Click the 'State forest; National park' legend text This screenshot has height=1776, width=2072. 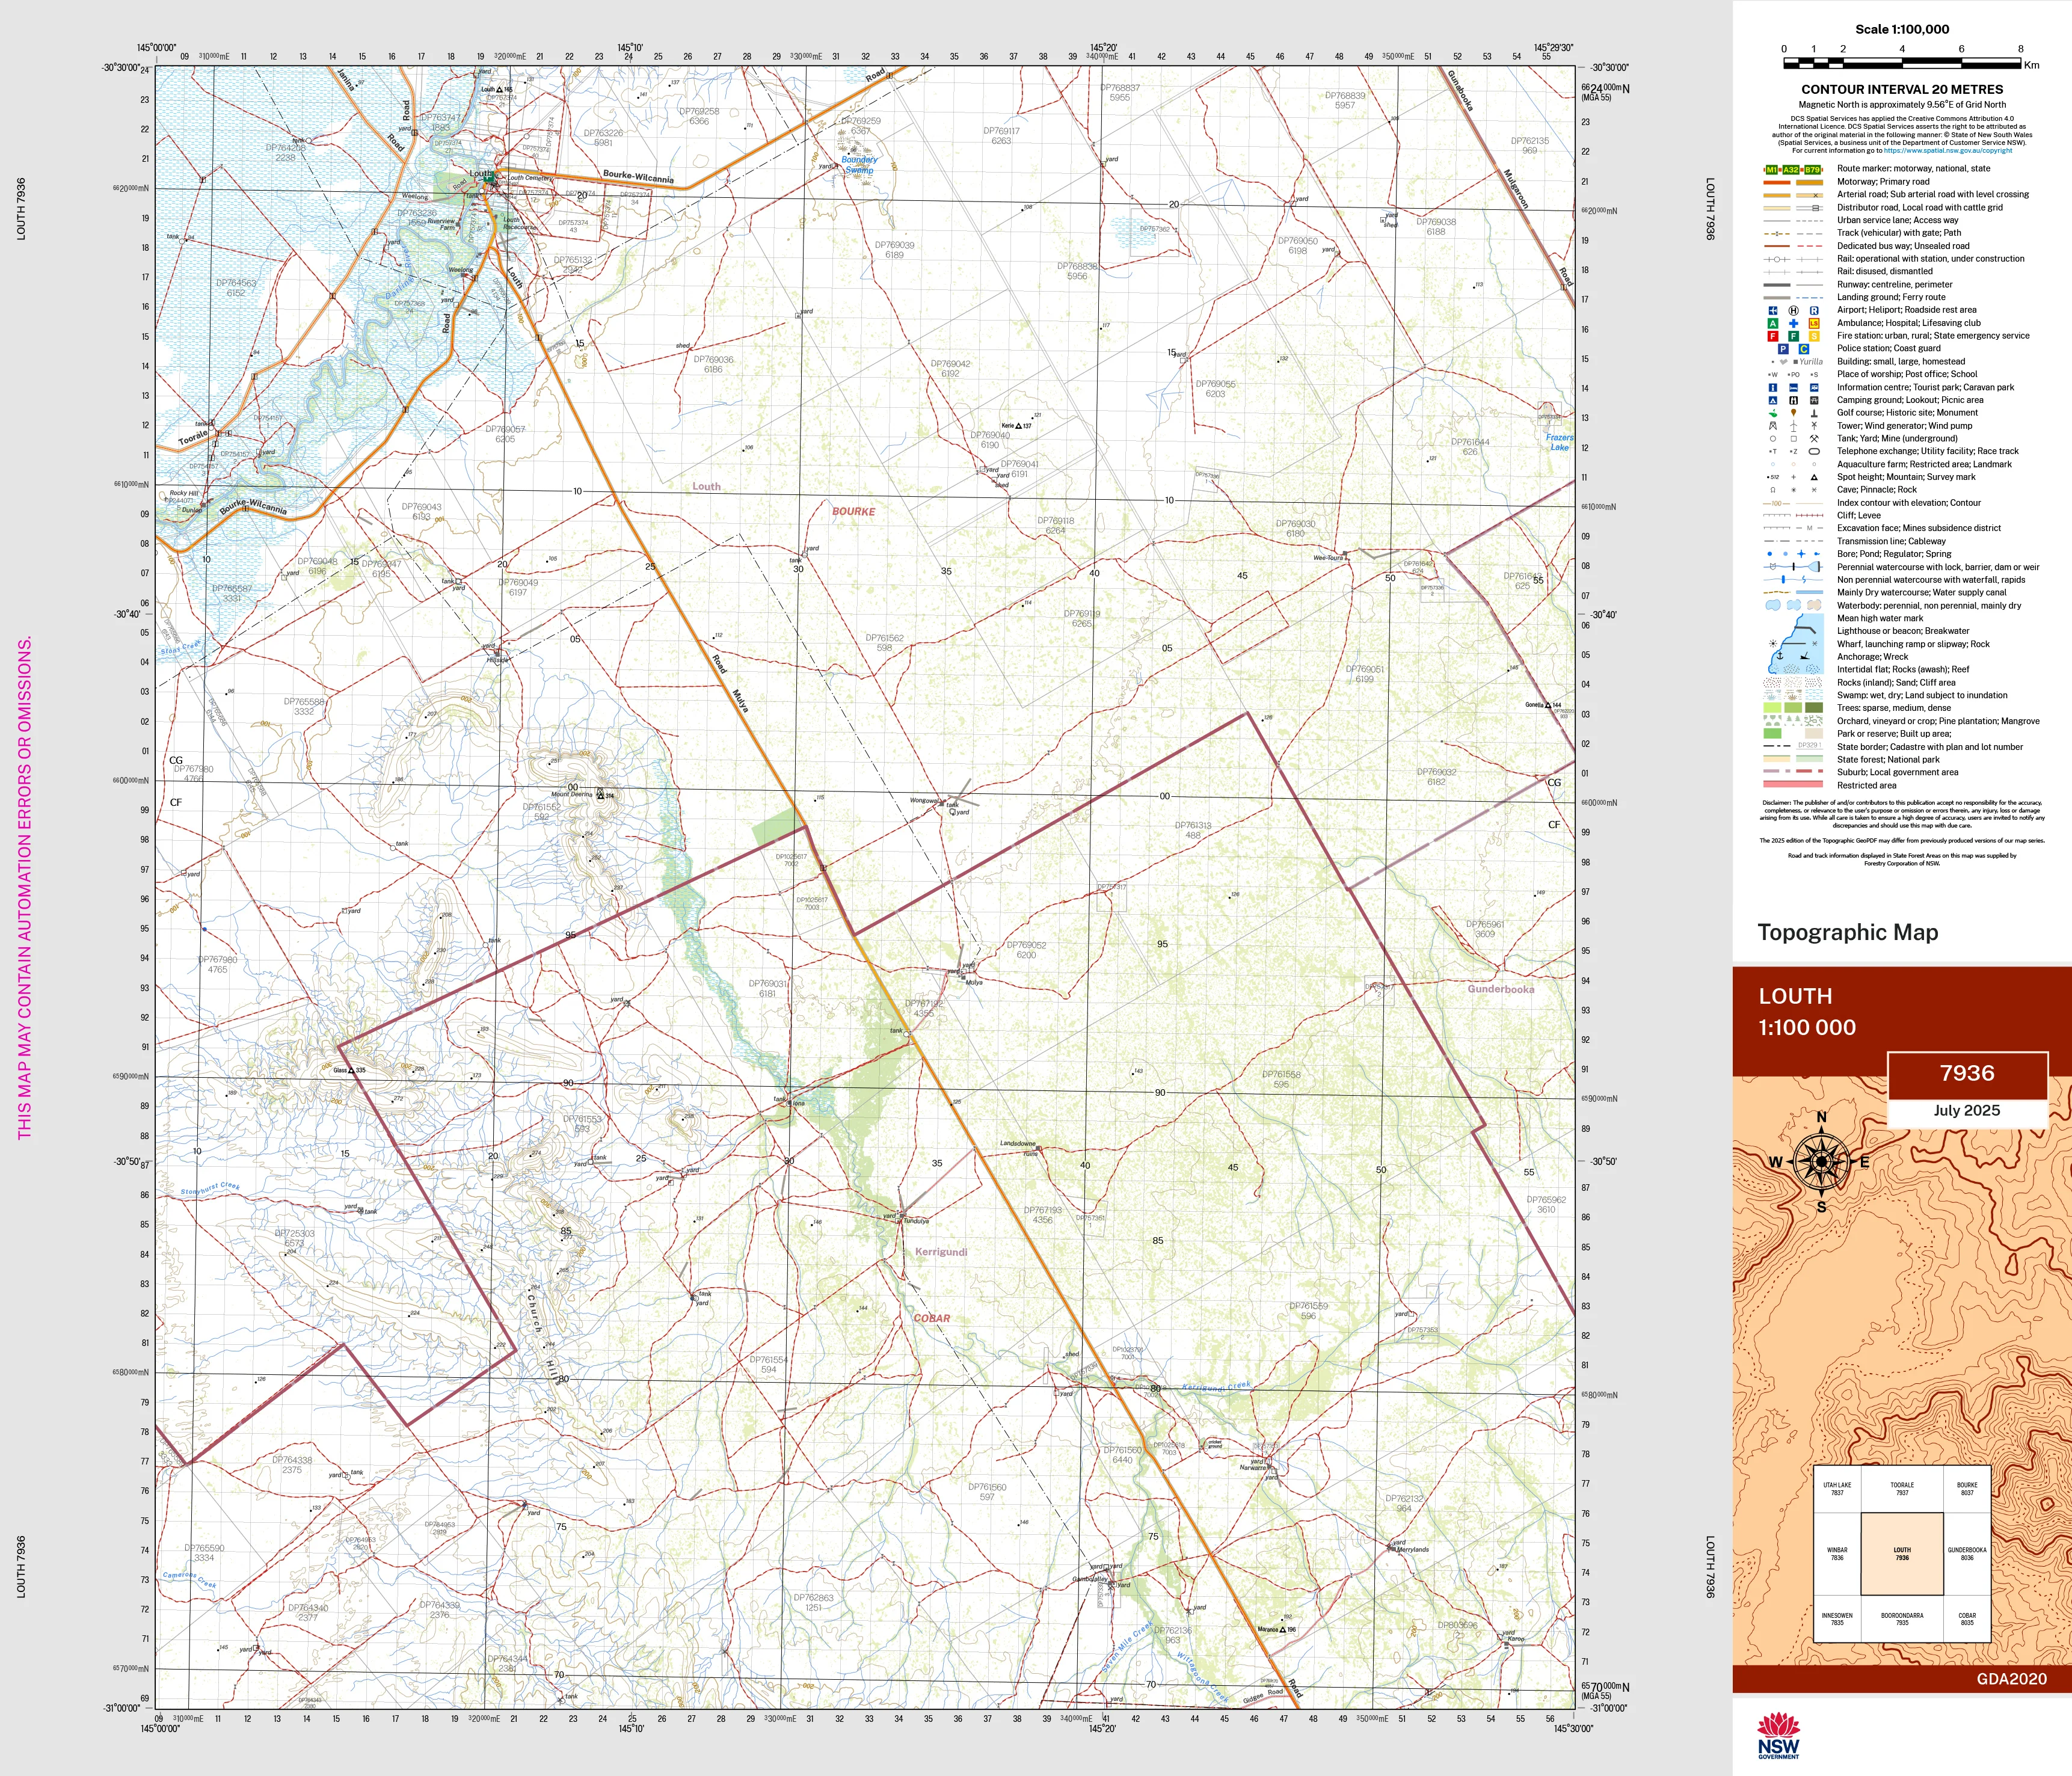1888,760
